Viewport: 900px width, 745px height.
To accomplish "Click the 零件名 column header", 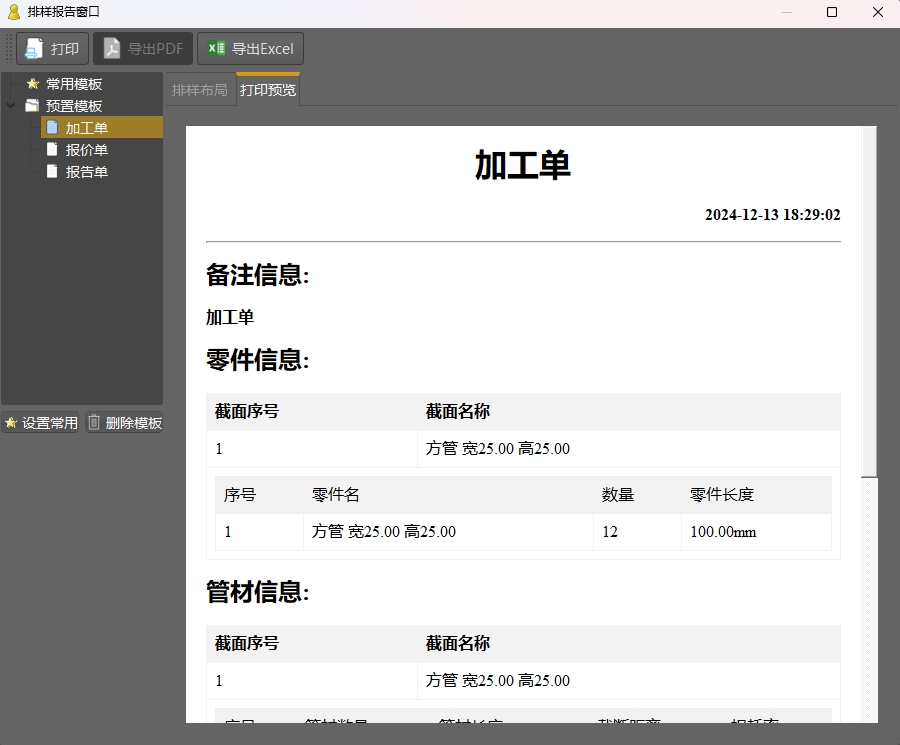I will point(336,495).
